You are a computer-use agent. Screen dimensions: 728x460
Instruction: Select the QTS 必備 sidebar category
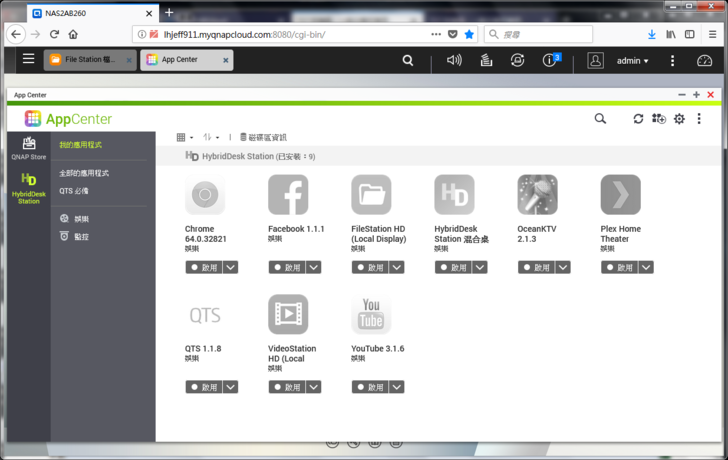point(74,191)
